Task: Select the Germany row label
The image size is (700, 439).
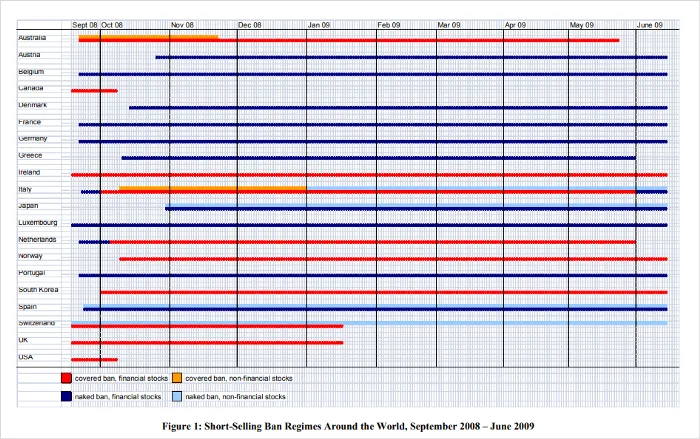Action: 33,138
